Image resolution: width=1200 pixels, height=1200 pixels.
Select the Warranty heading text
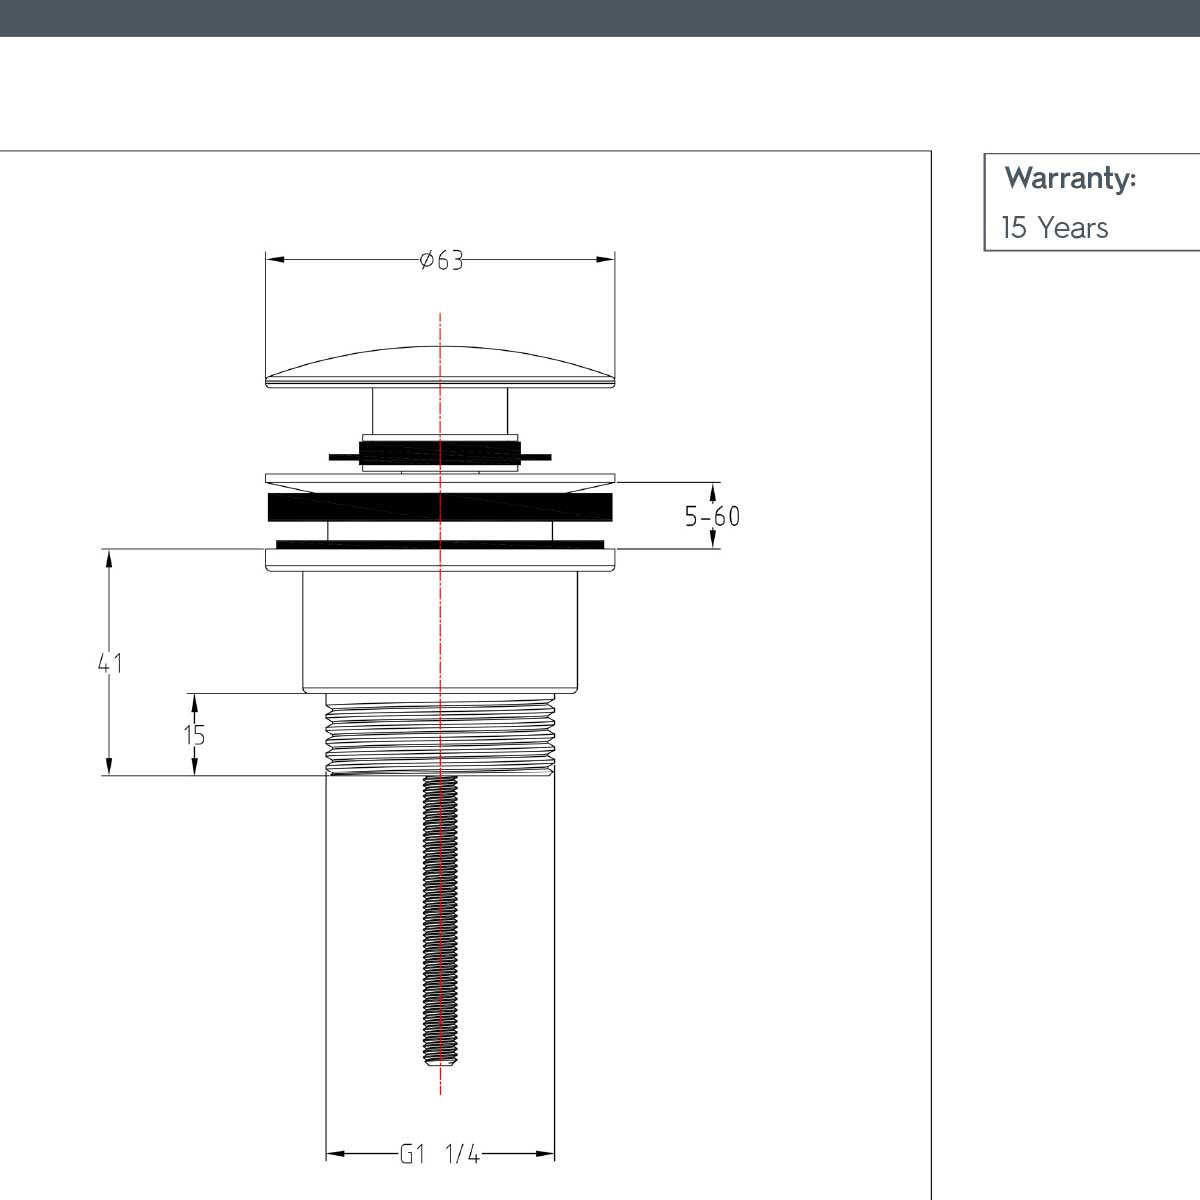pyautogui.click(x=1070, y=178)
